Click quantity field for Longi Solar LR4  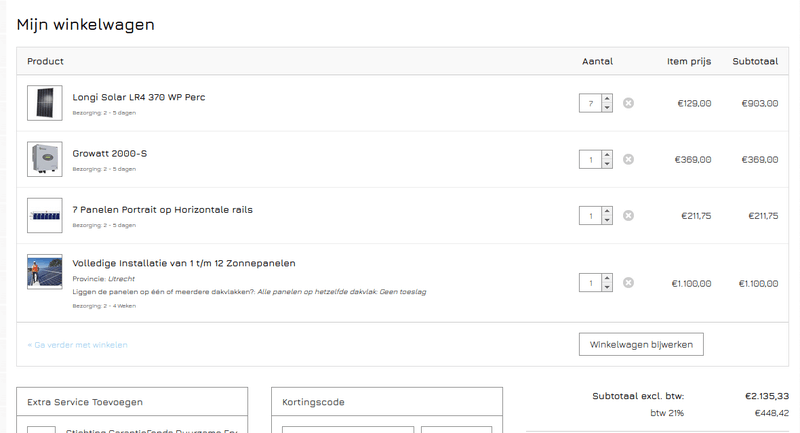pos(591,103)
